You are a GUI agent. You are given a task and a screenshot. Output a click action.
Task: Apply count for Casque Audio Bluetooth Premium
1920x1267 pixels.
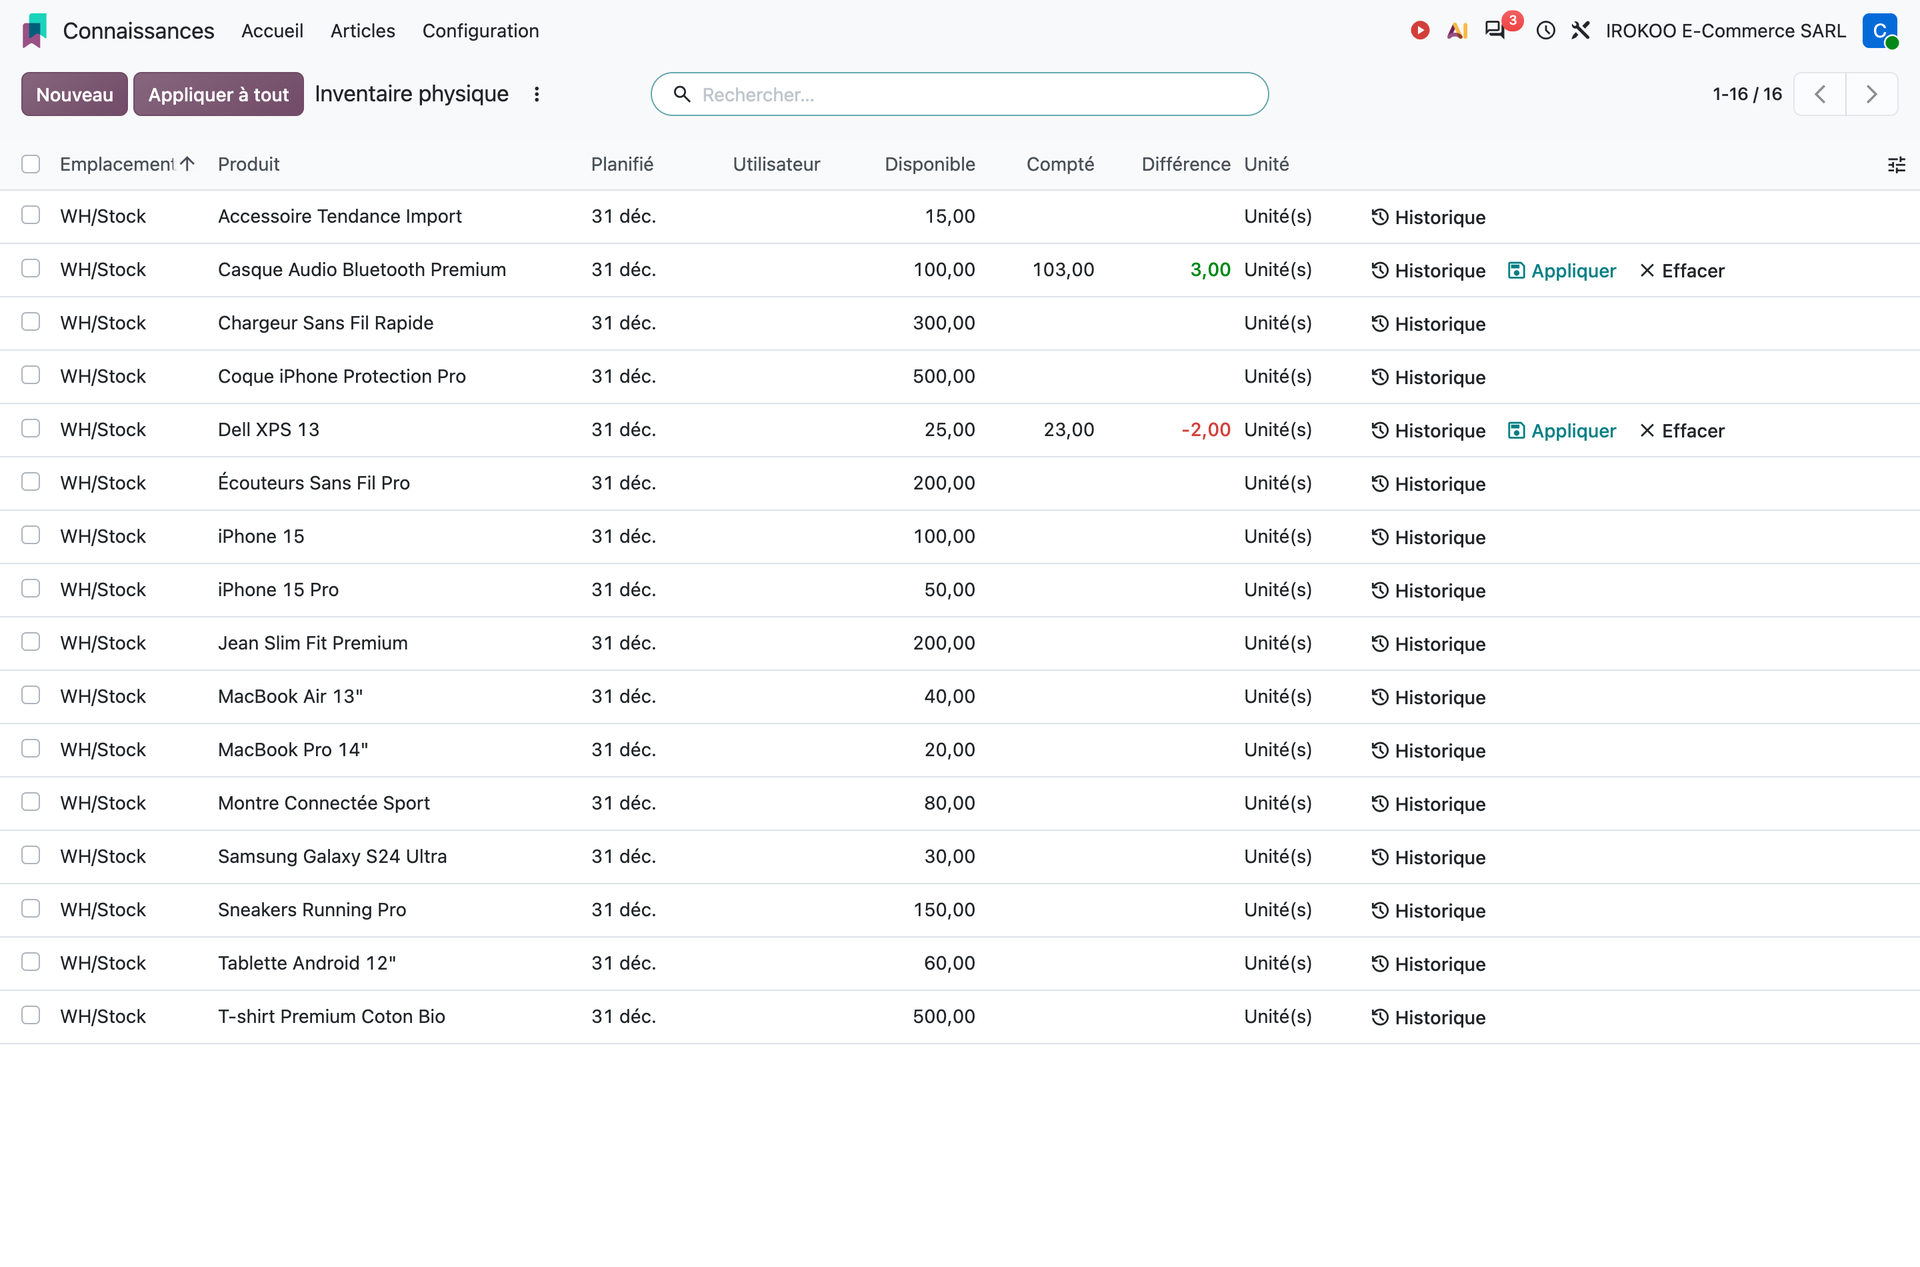pyautogui.click(x=1562, y=271)
